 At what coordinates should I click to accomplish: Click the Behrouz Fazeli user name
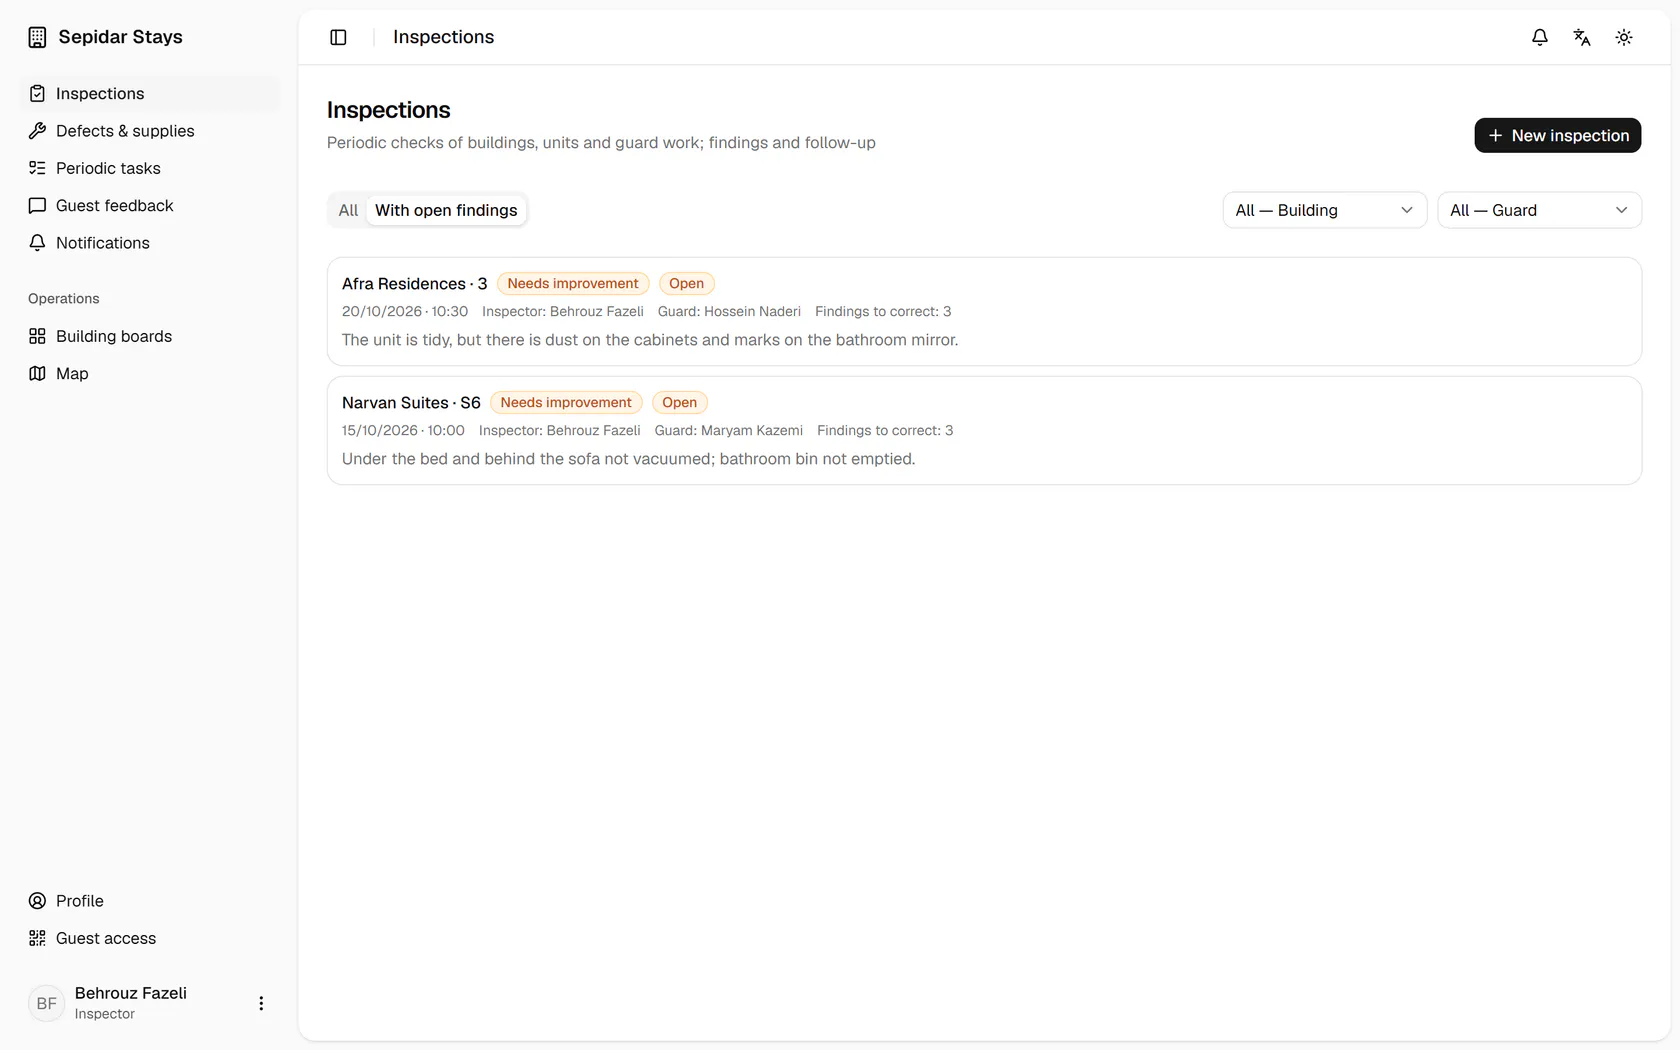coord(131,993)
